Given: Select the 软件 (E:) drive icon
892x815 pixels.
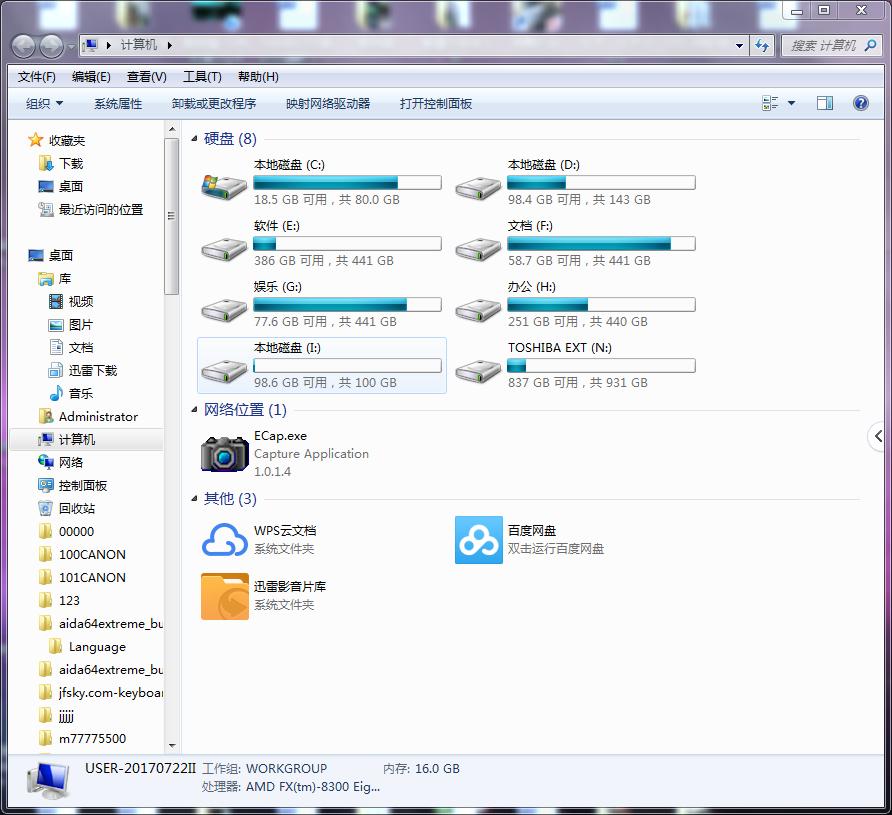Looking at the screenshot, I should (x=224, y=248).
